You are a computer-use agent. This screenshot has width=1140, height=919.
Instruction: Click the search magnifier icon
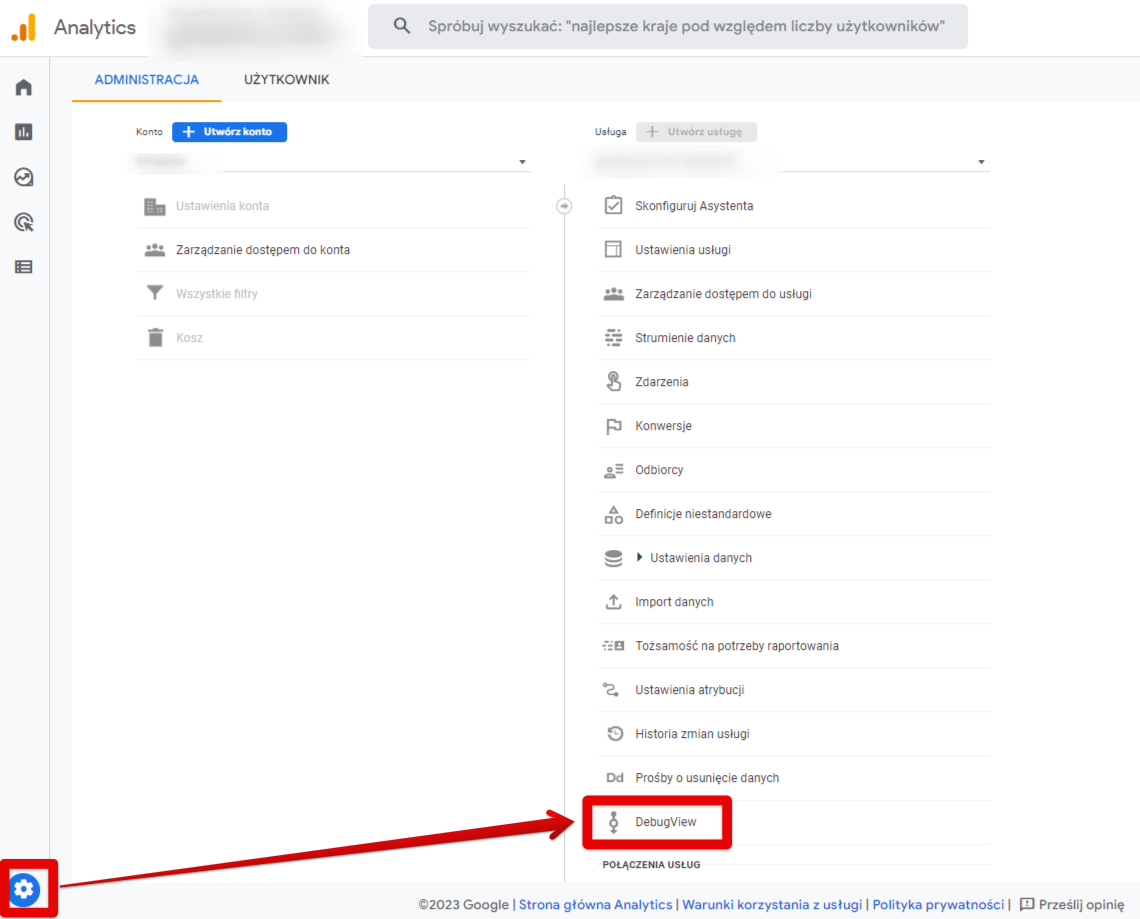tap(401, 26)
